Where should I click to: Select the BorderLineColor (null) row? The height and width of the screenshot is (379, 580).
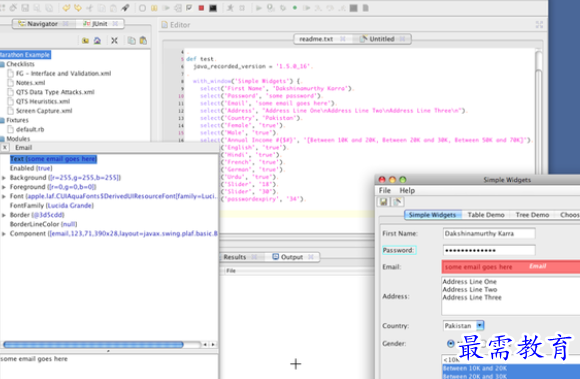point(43,224)
